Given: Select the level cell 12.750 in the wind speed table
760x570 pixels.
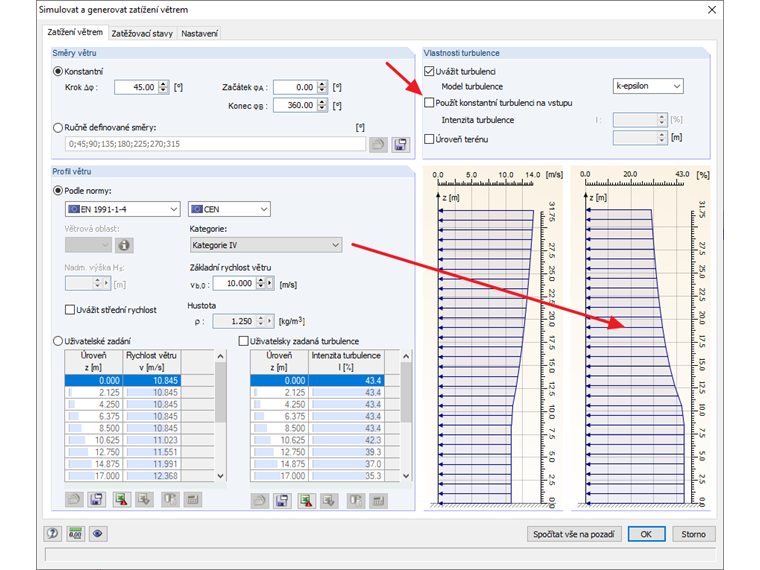Looking at the screenshot, I should coord(94,452).
